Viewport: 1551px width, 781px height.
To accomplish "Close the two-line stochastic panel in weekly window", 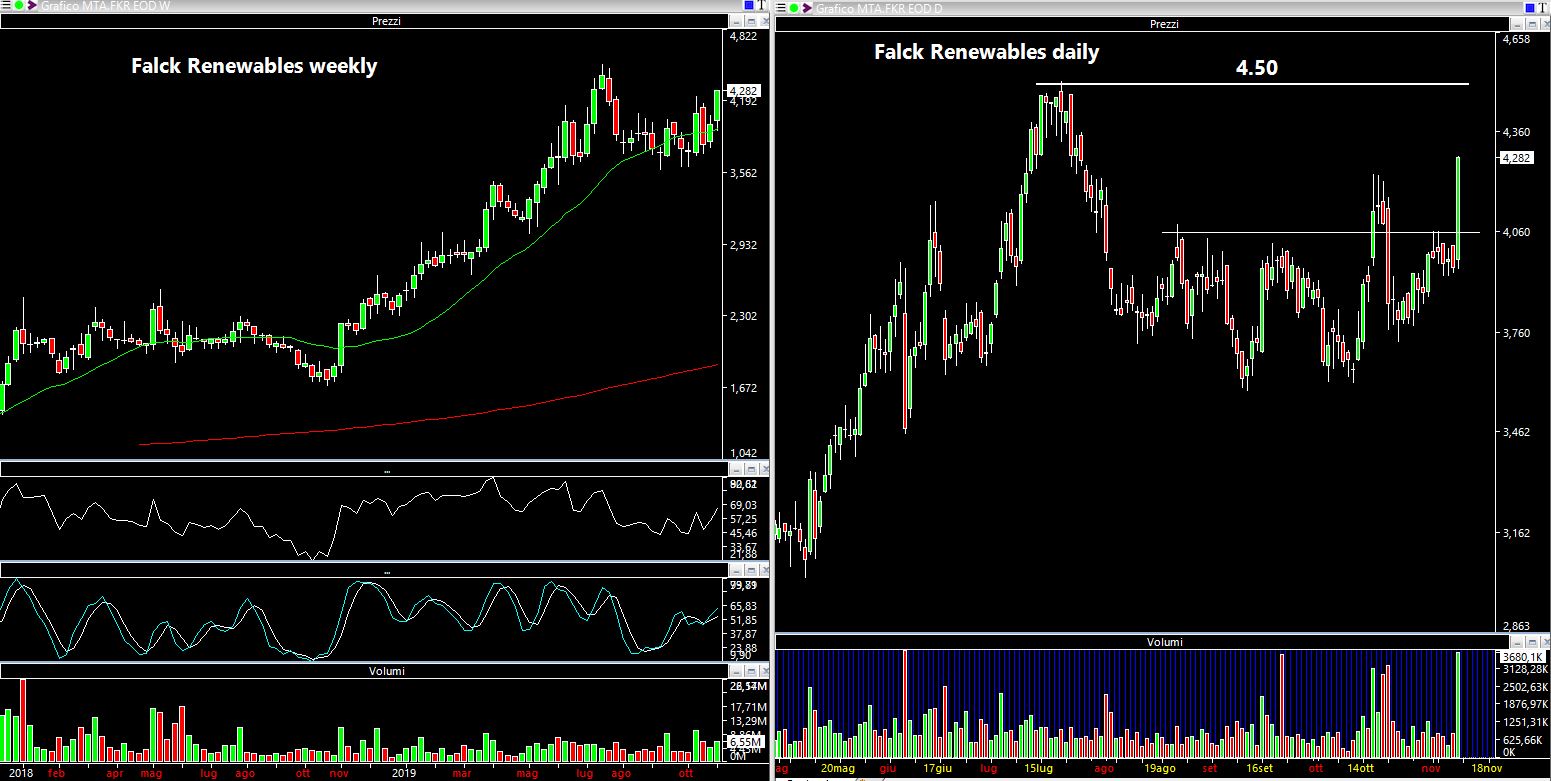I will coord(763,570).
